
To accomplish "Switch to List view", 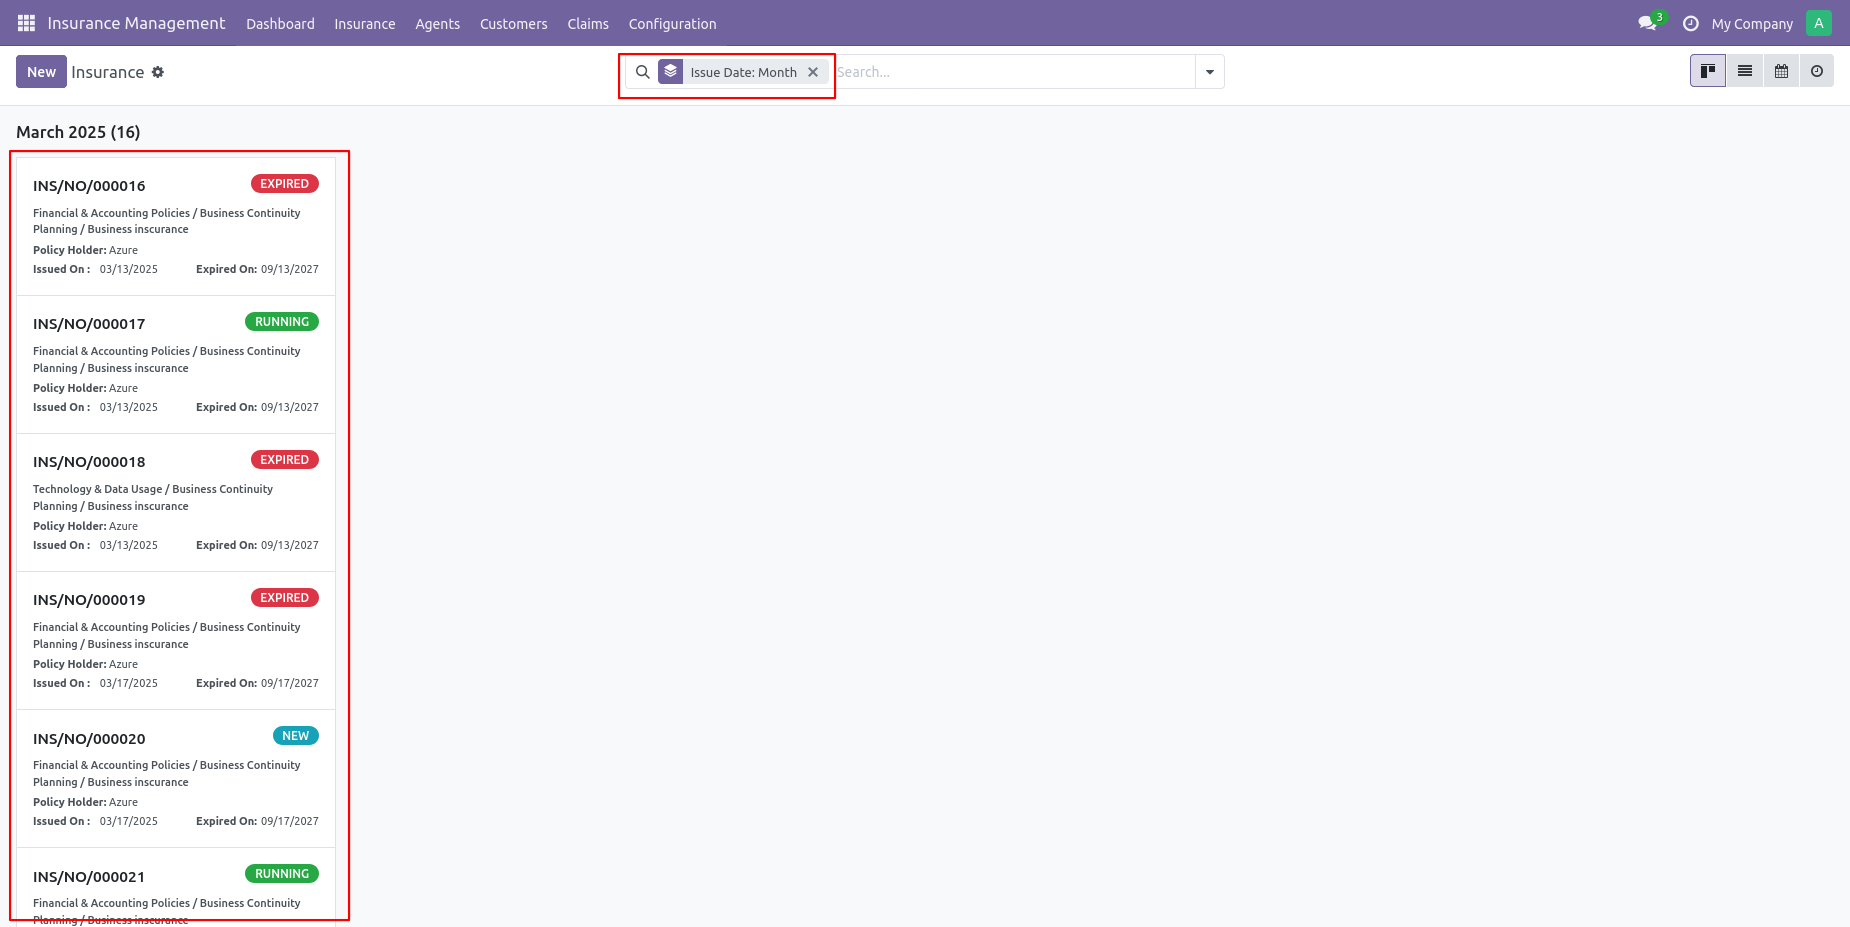I will point(1745,71).
